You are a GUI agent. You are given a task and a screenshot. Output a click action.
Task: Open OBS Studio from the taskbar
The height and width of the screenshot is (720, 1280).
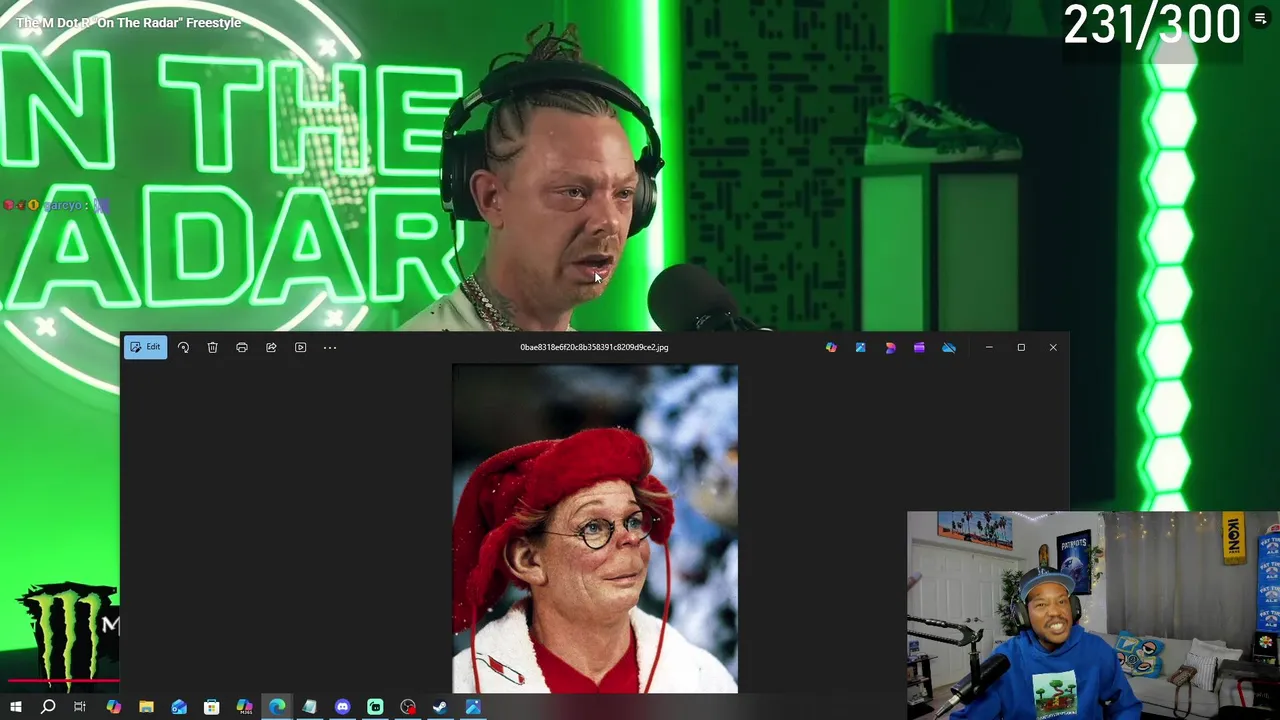pos(408,707)
